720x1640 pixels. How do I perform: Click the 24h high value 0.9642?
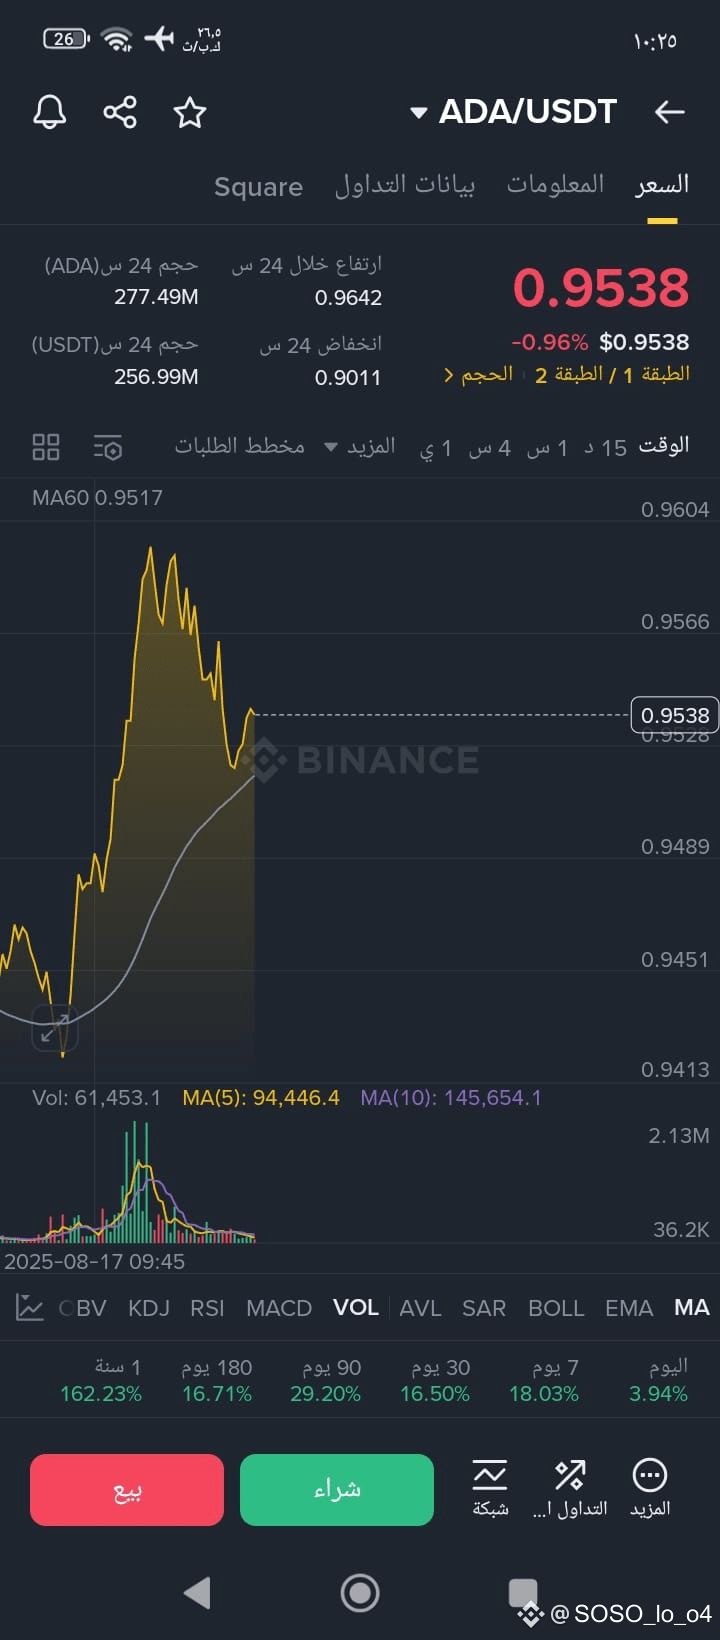tap(348, 298)
